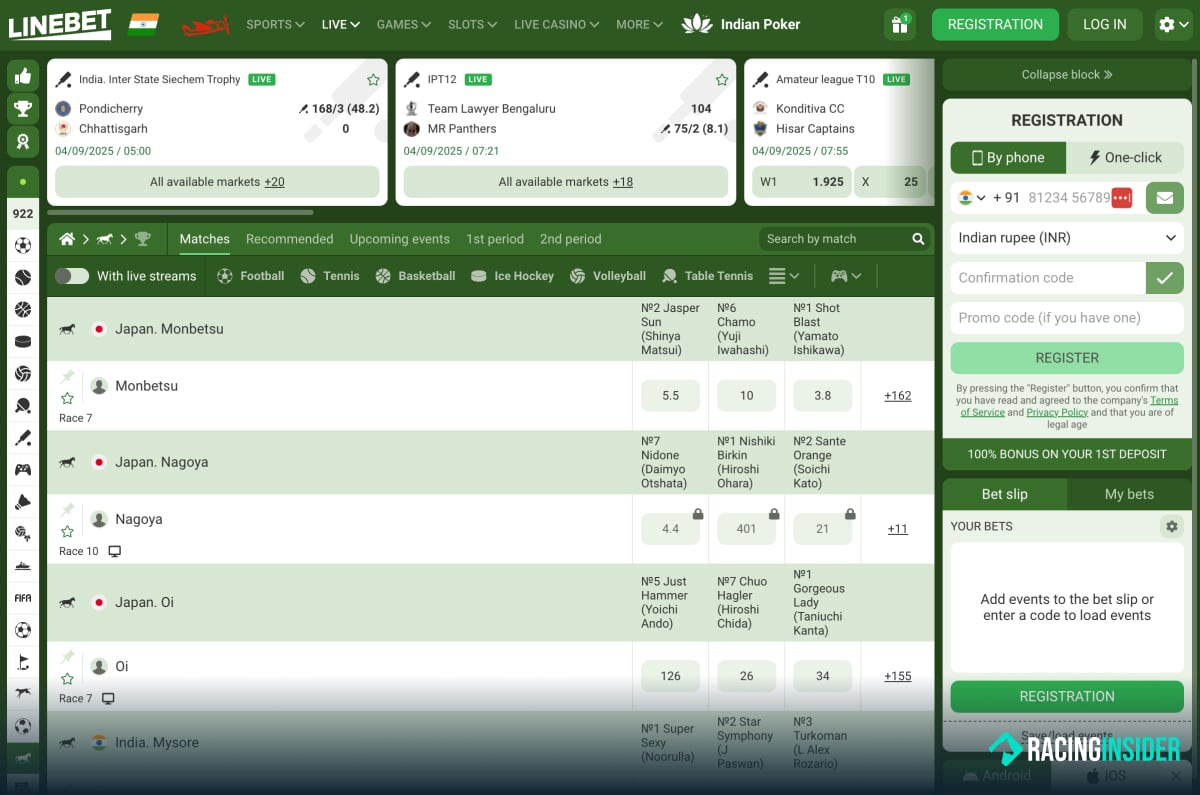Click horizontal scrollbar under live match cards

180,212
